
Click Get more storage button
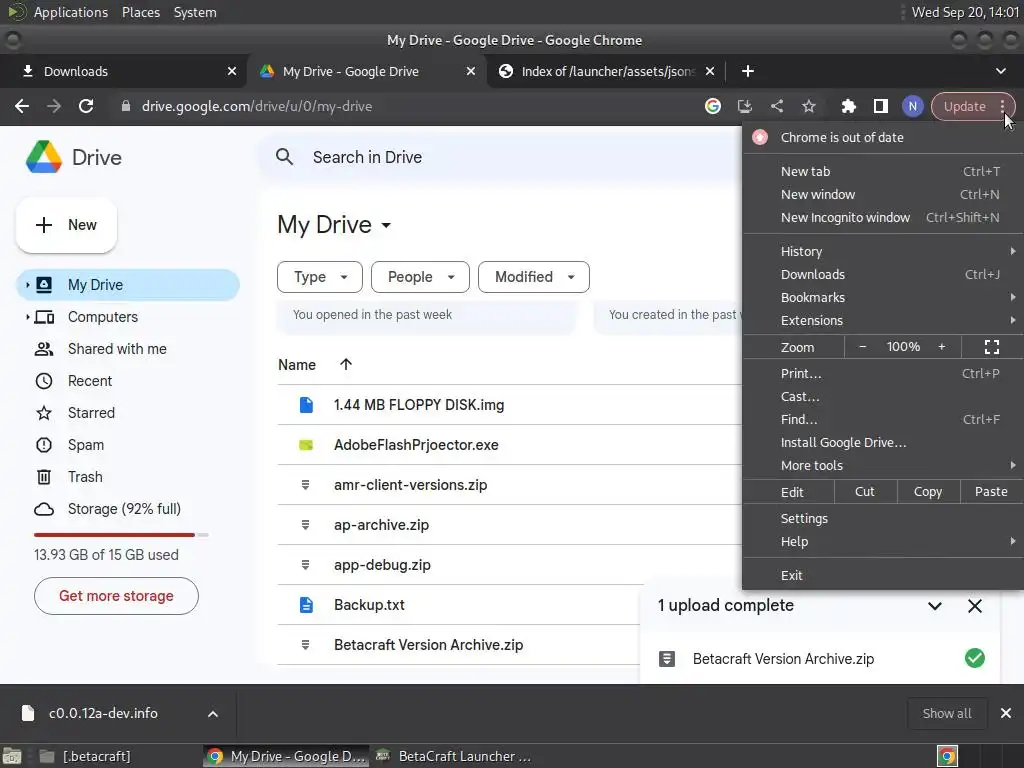pos(116,596)
